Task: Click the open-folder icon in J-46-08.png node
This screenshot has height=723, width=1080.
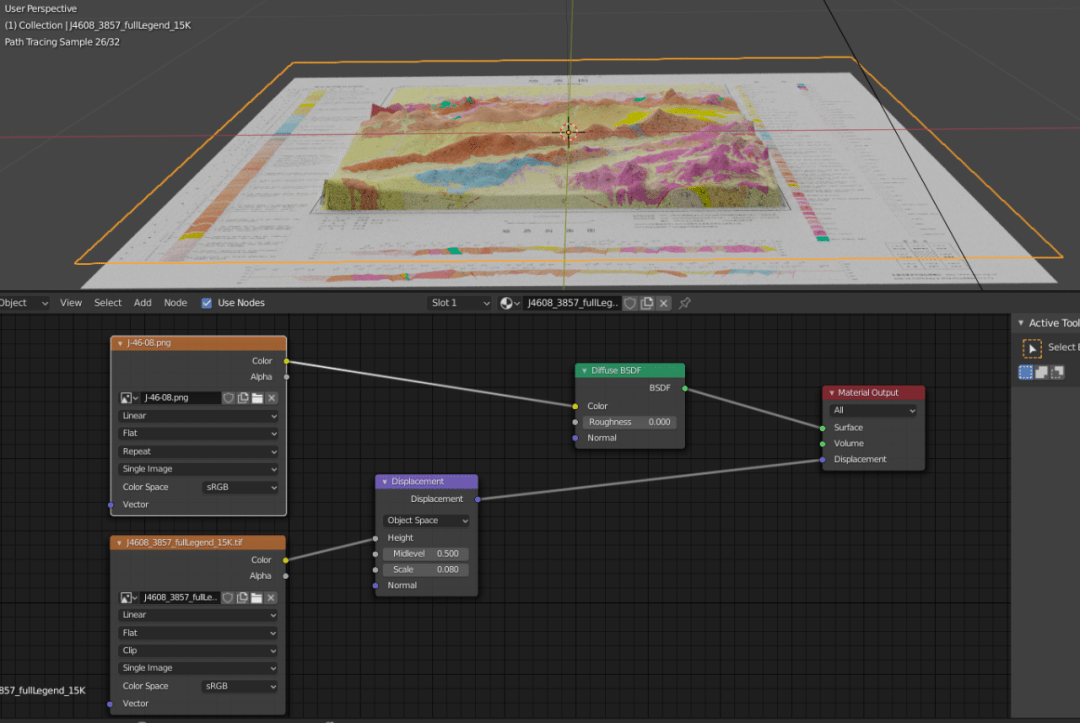Action: point(258,398)
